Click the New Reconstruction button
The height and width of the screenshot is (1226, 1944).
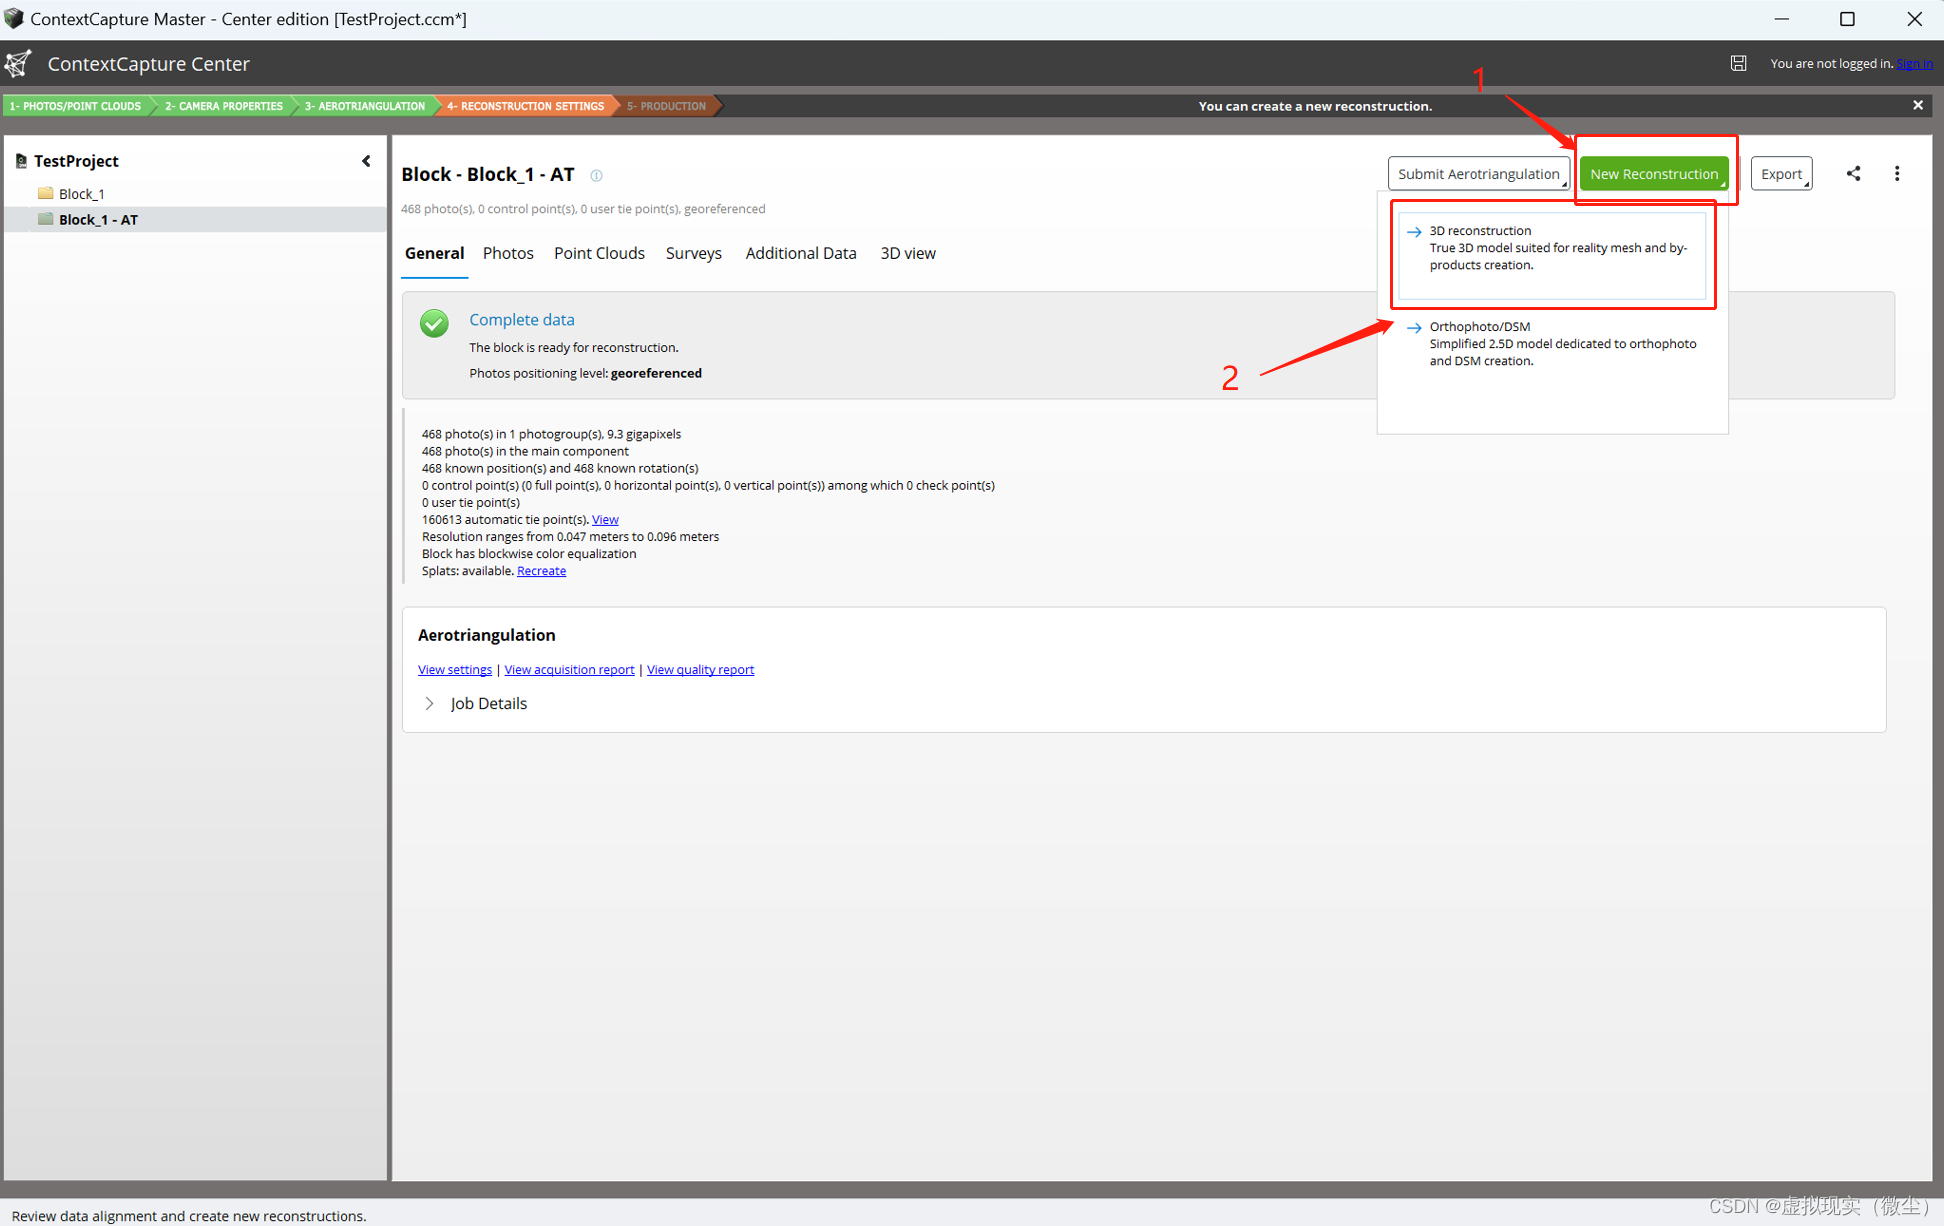click(1654, 173)
